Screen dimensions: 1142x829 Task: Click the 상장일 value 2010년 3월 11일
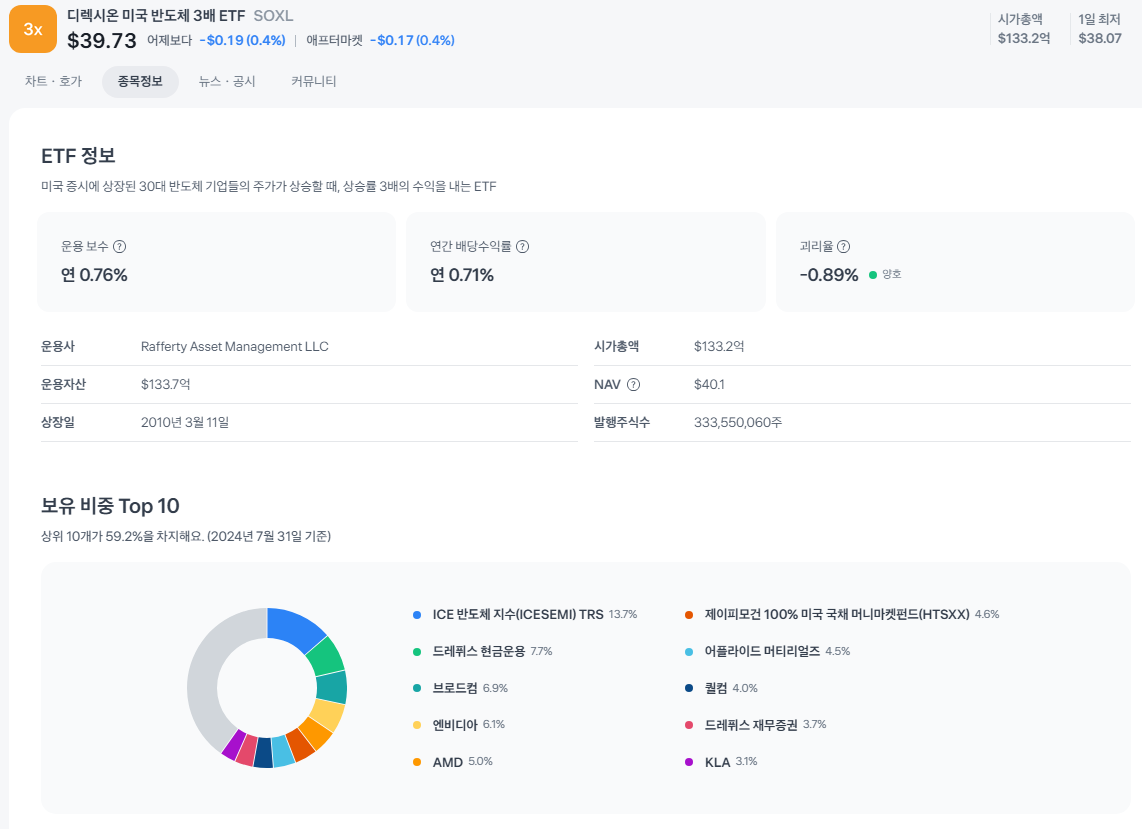(x=184, y=423)
